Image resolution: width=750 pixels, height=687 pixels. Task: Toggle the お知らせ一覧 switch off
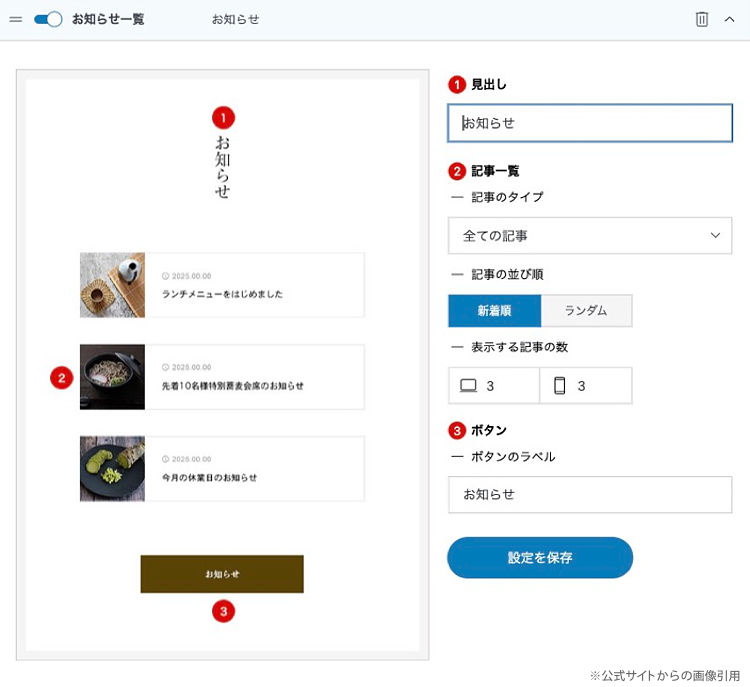[48, 19]
